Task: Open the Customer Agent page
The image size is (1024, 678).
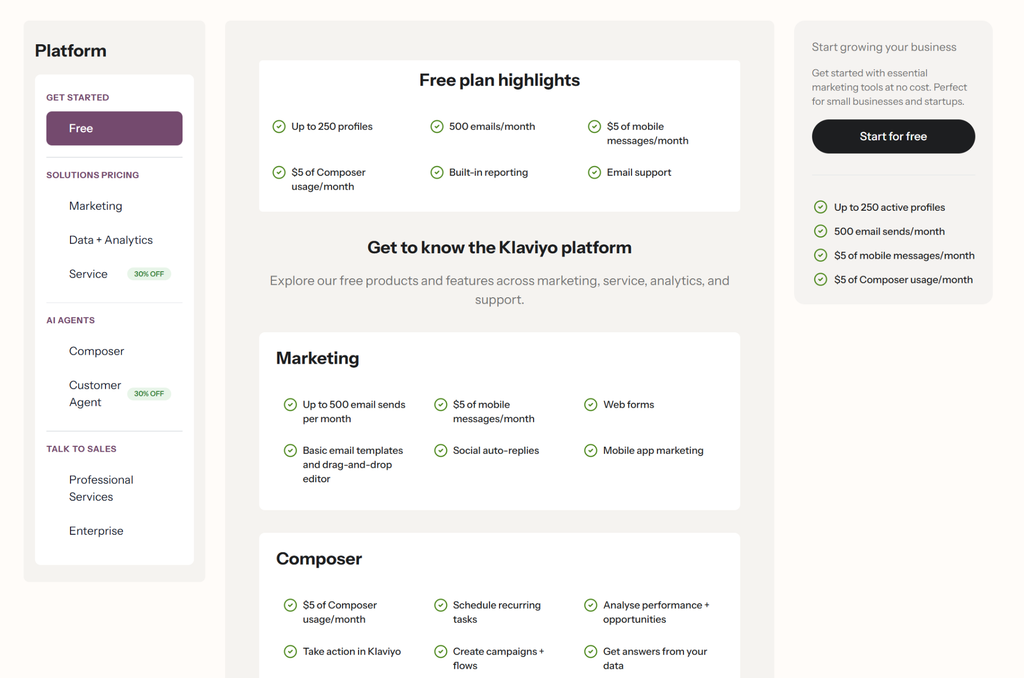Action: [95, 393]
